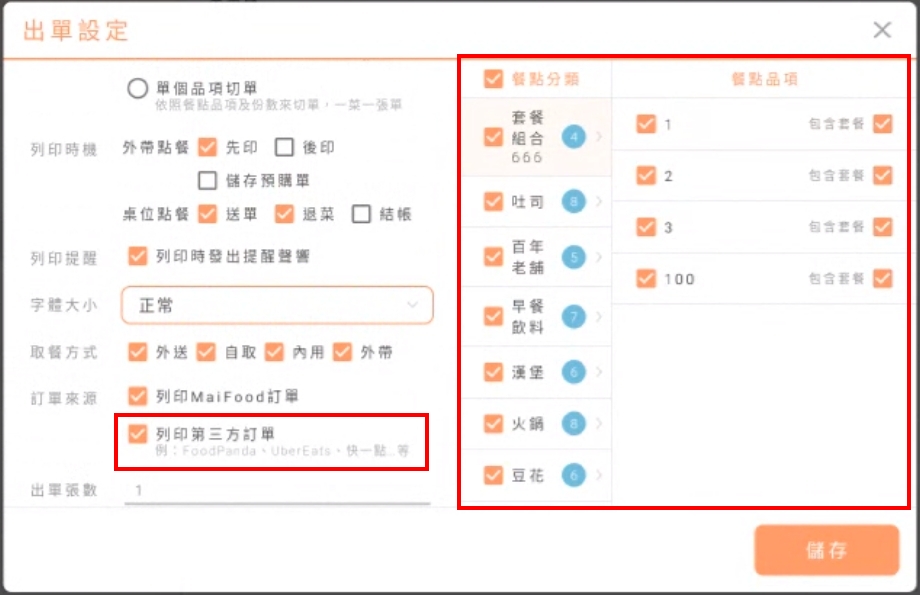Uncheck 包含套餐 for item 100
Screen dimensions: 920x595
click(x=881, y=278)
